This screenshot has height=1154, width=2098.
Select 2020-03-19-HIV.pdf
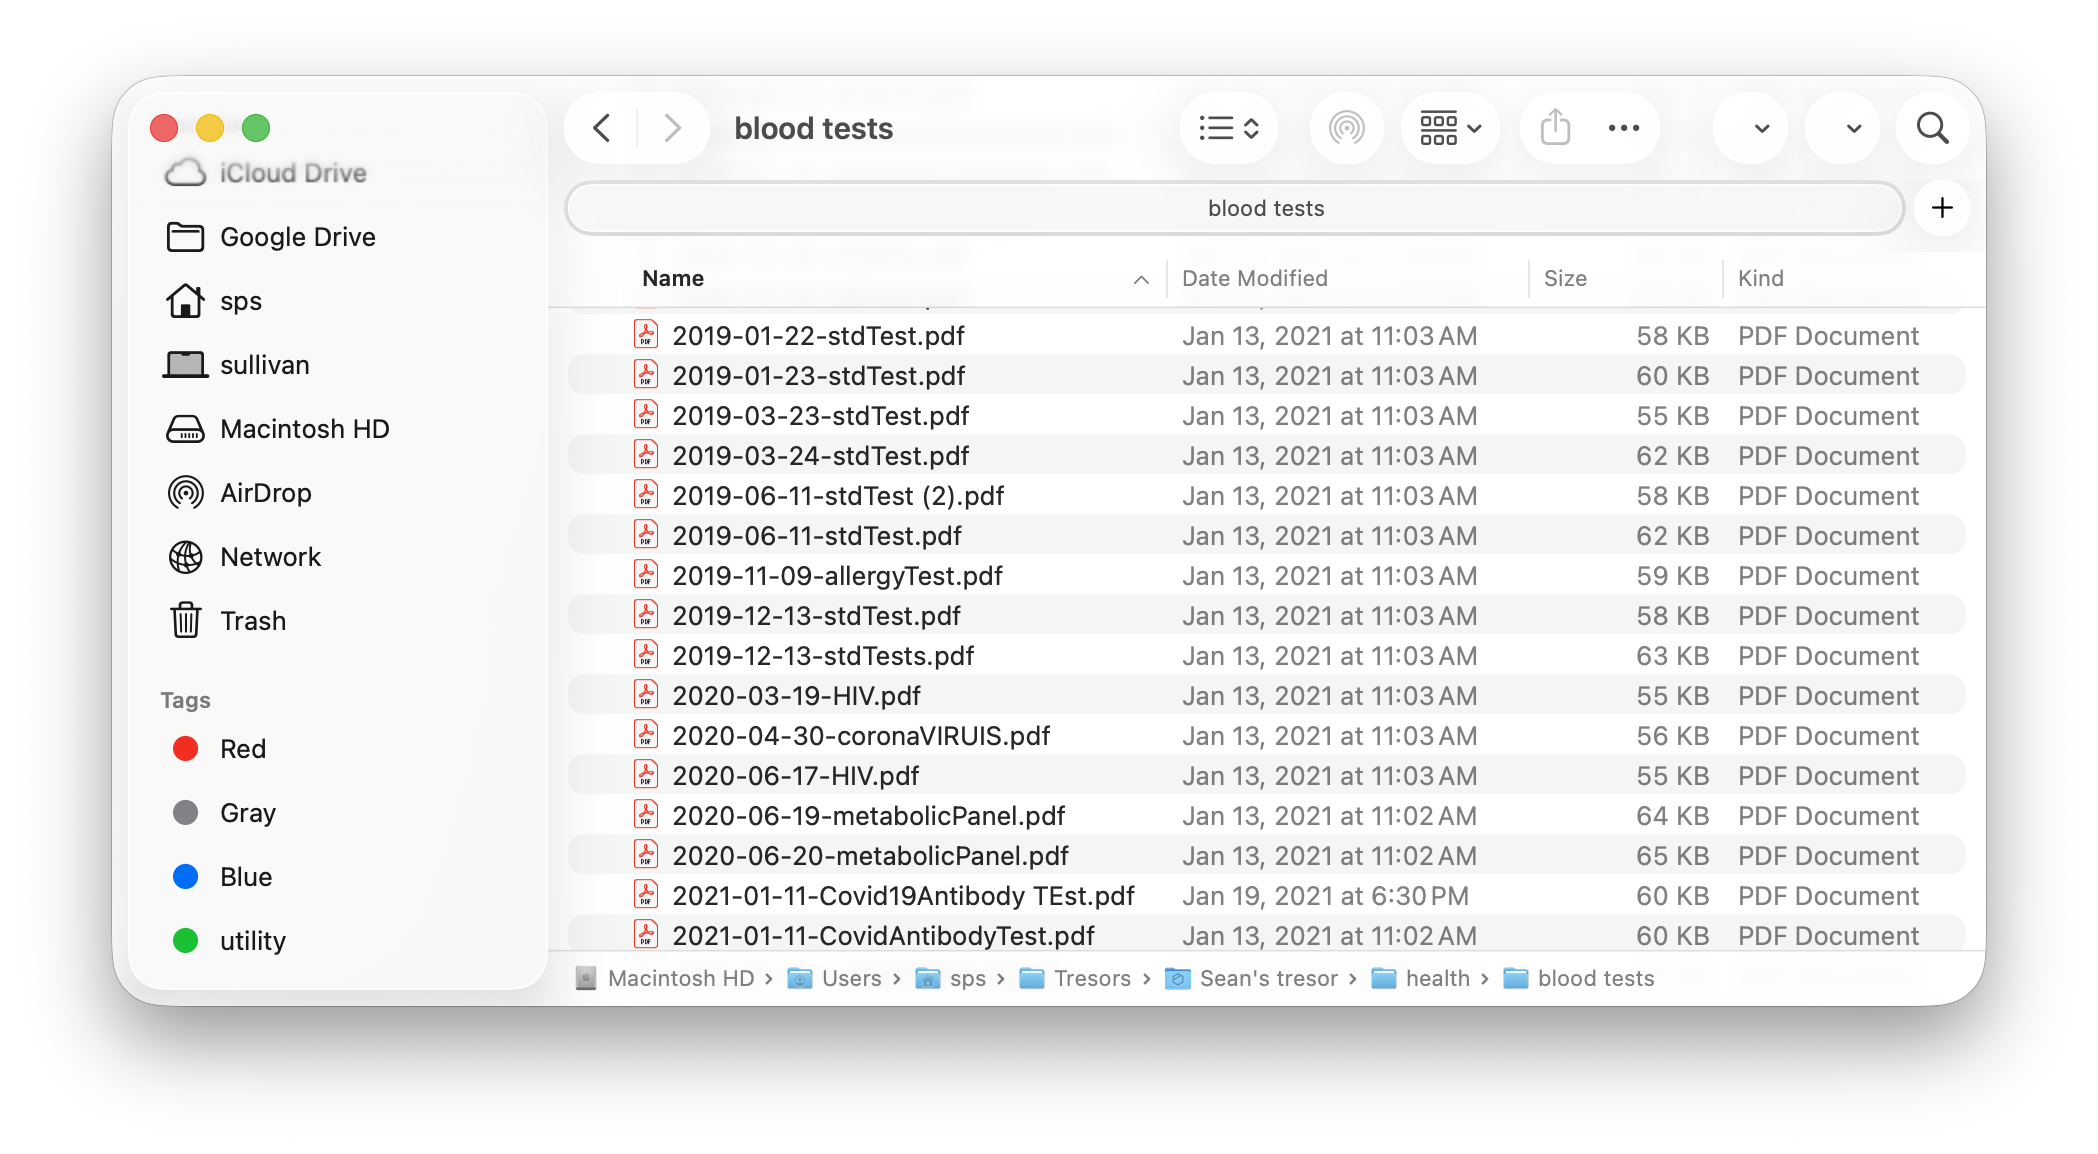[x=1266, y=696]
